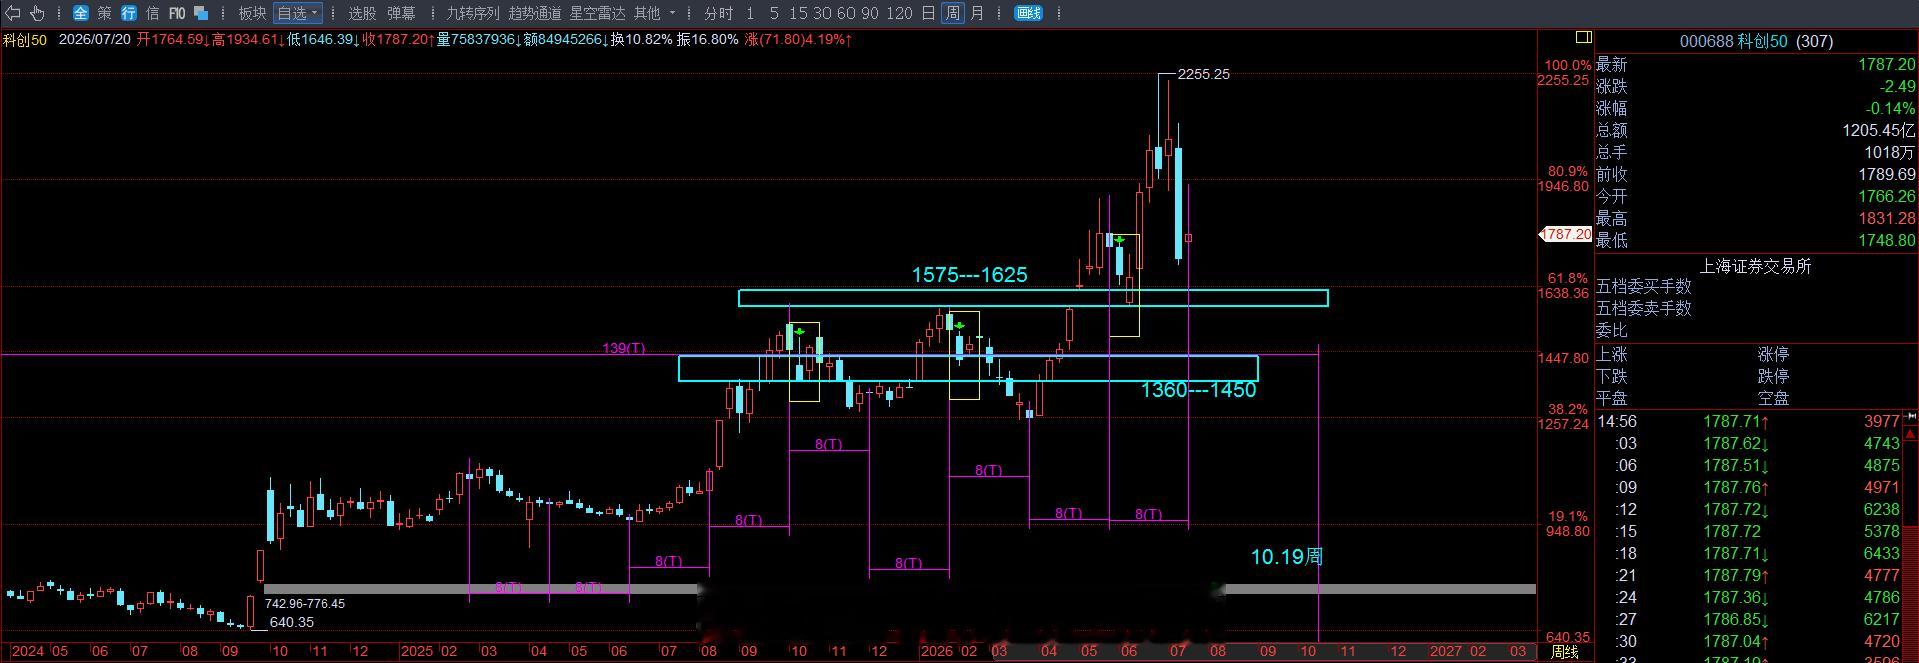Expand the arrow next to 其他
This screenshot has width=1919, height=663.
(672, 13)
